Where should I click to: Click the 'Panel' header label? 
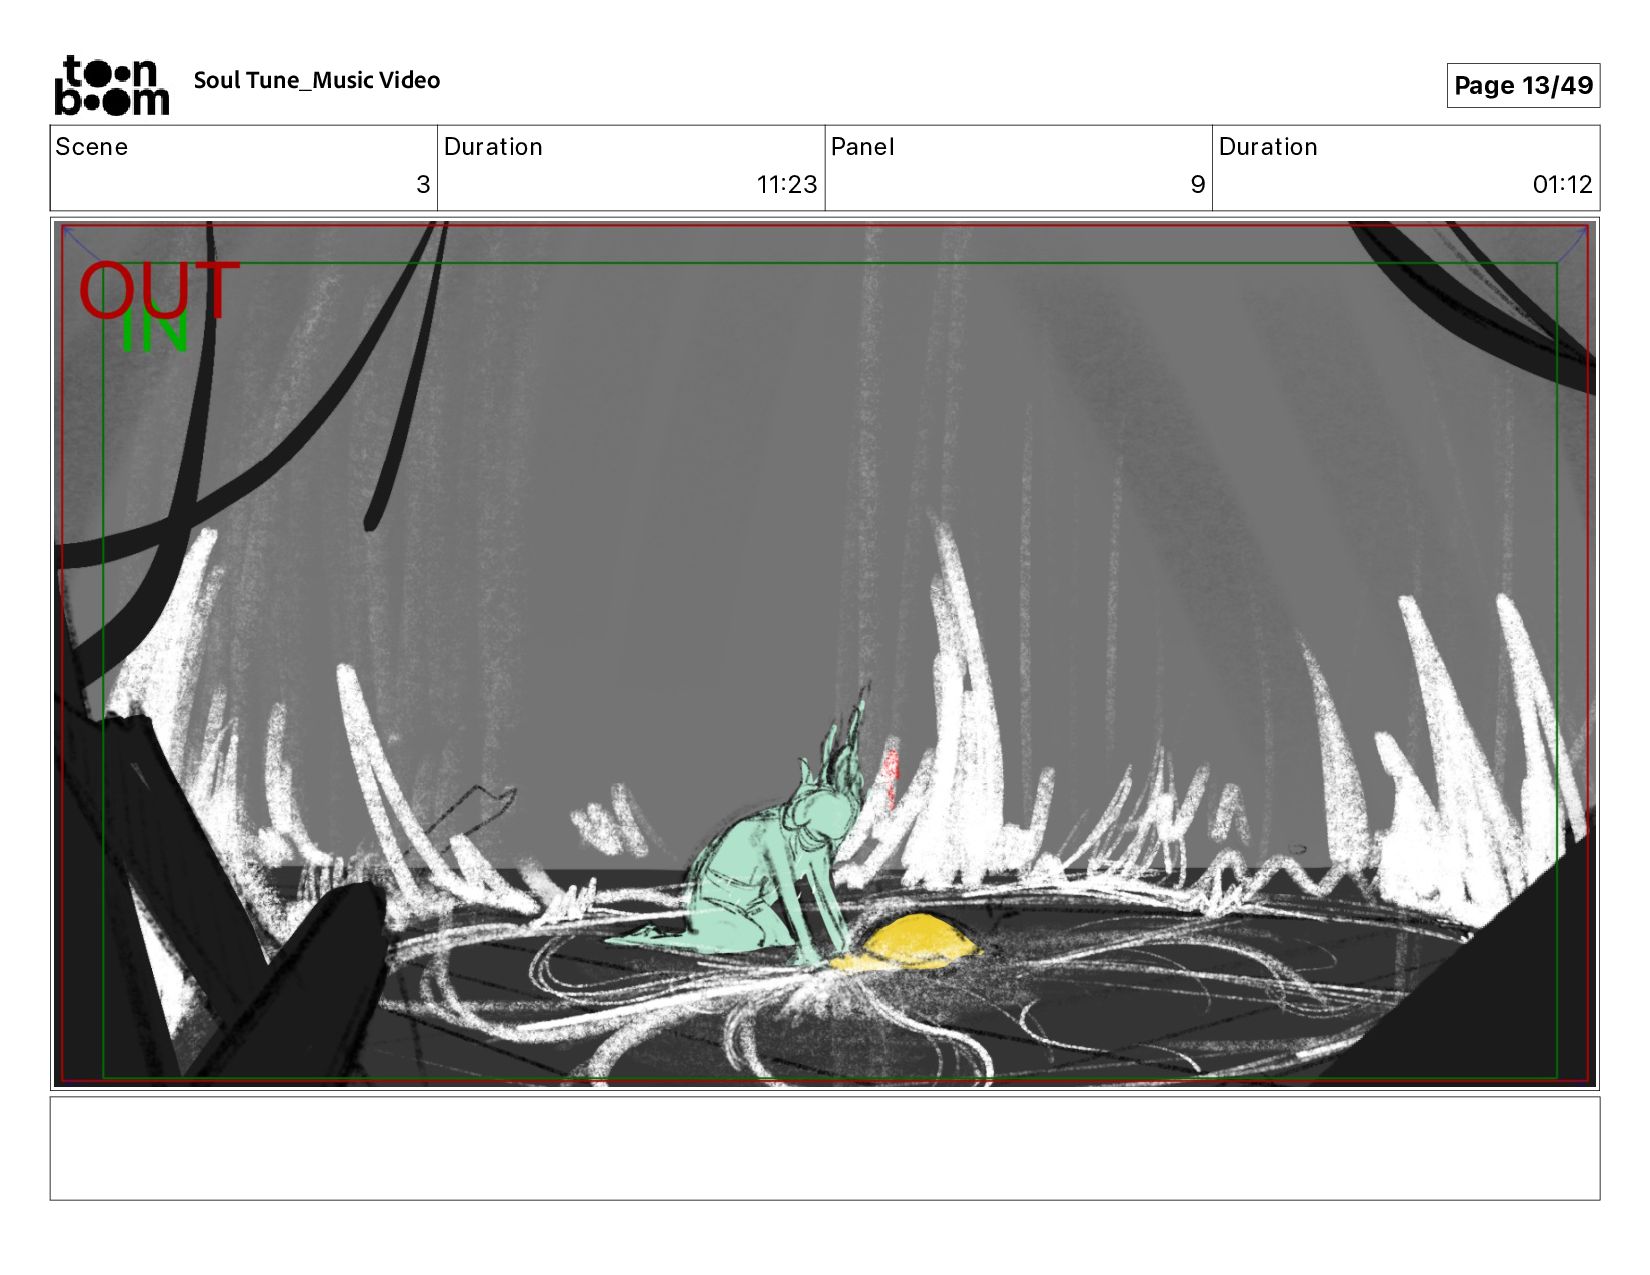(863, 147)
